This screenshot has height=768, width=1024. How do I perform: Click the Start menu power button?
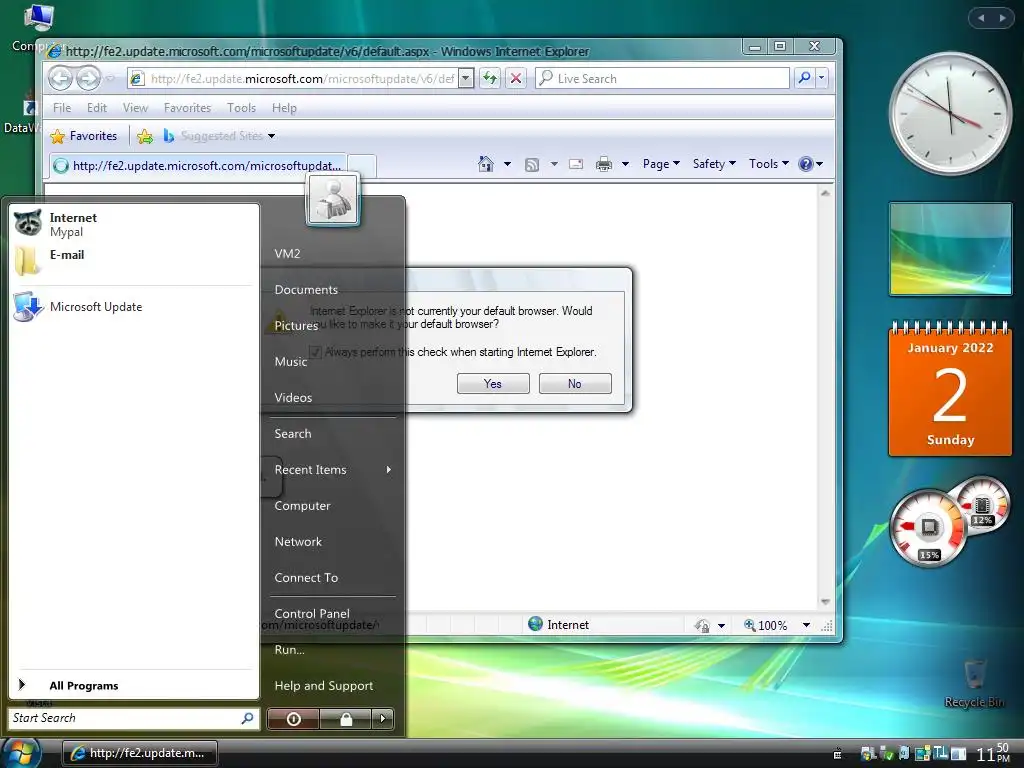293,719
